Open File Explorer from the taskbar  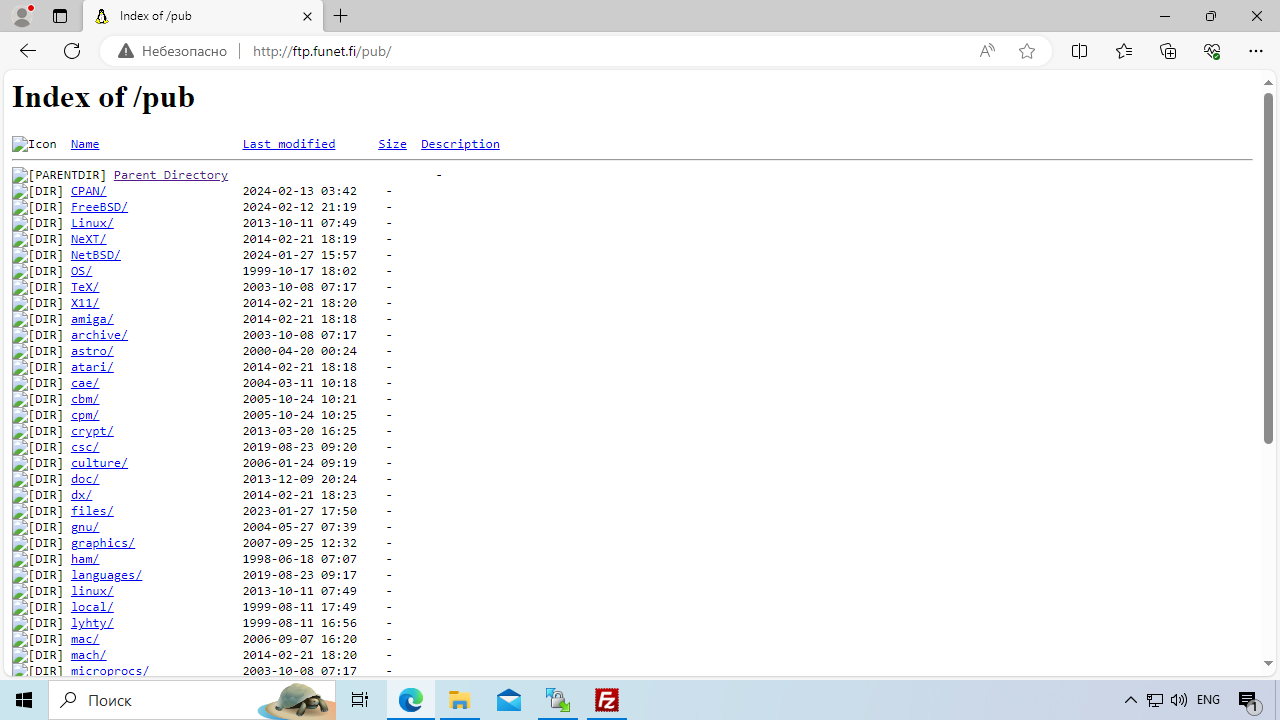460,700
